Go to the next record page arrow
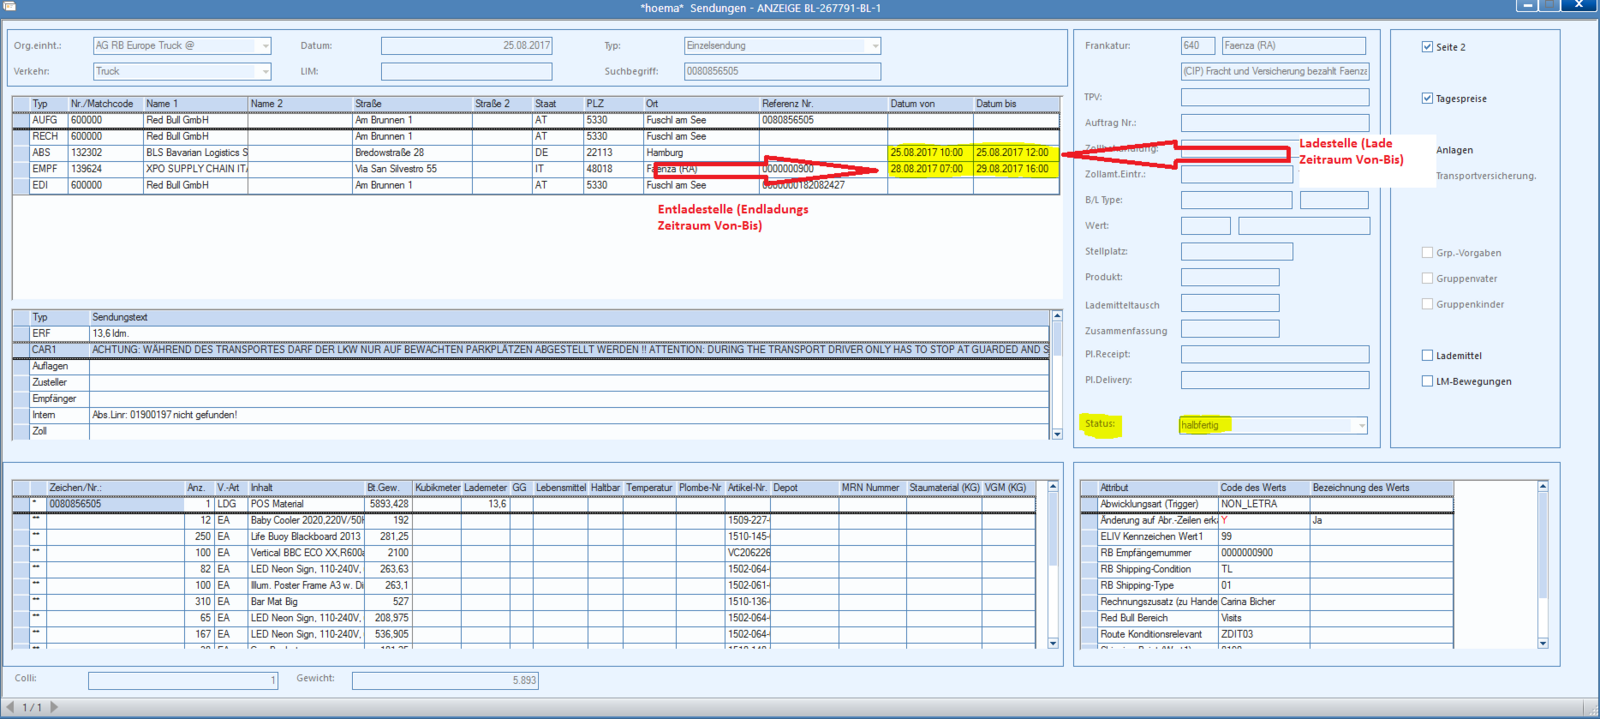This screenshot has width=1600, height=719. pyautogui.click(x=54, y=707)
